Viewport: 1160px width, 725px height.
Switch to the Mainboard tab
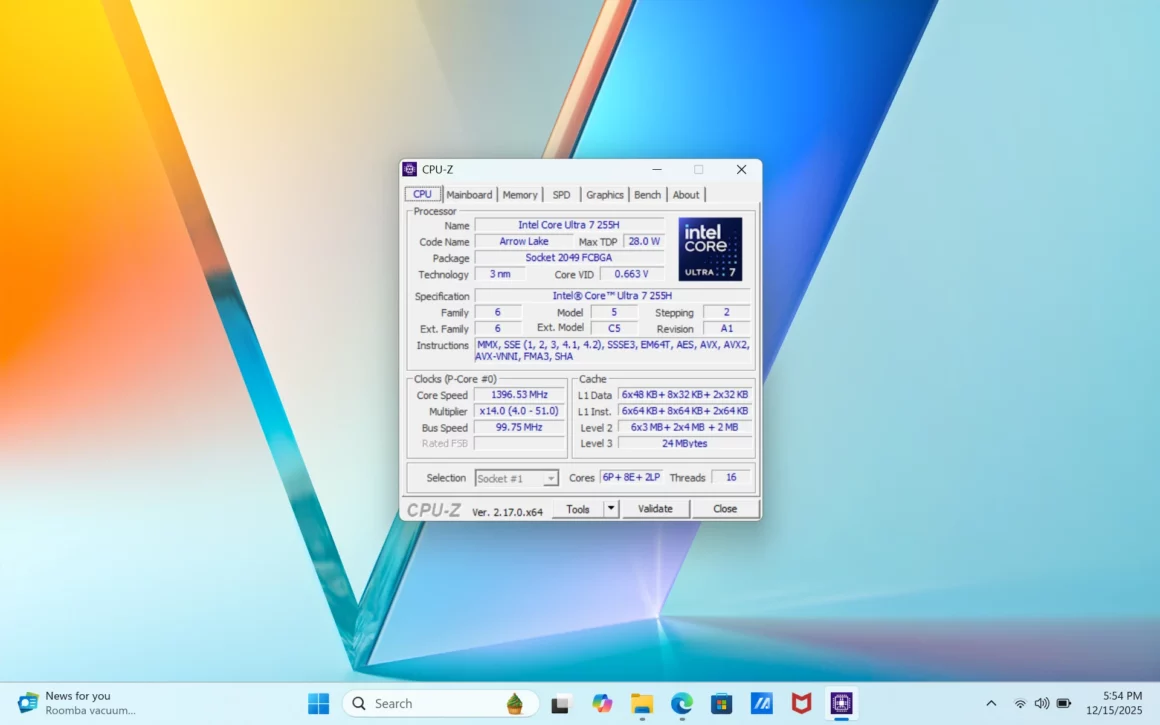[x=469, y=195]
